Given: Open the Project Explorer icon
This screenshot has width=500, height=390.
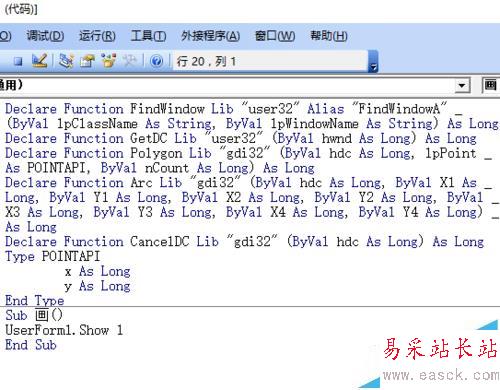Looking at the screenshot, I should tap(66, 61).
